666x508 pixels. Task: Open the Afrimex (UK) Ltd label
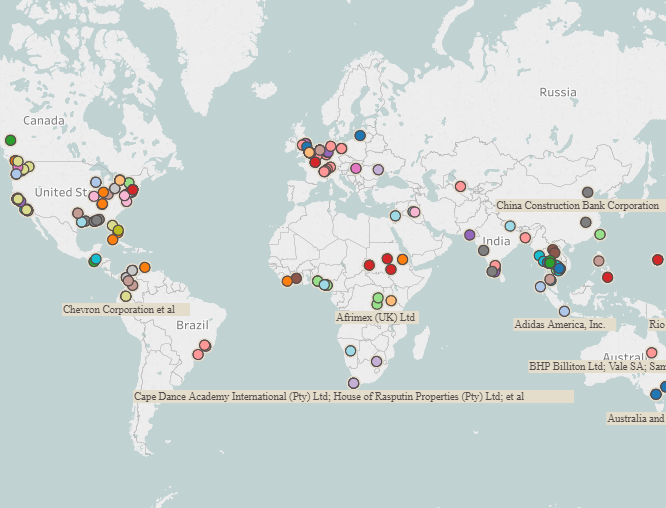(x=376, y=317)
